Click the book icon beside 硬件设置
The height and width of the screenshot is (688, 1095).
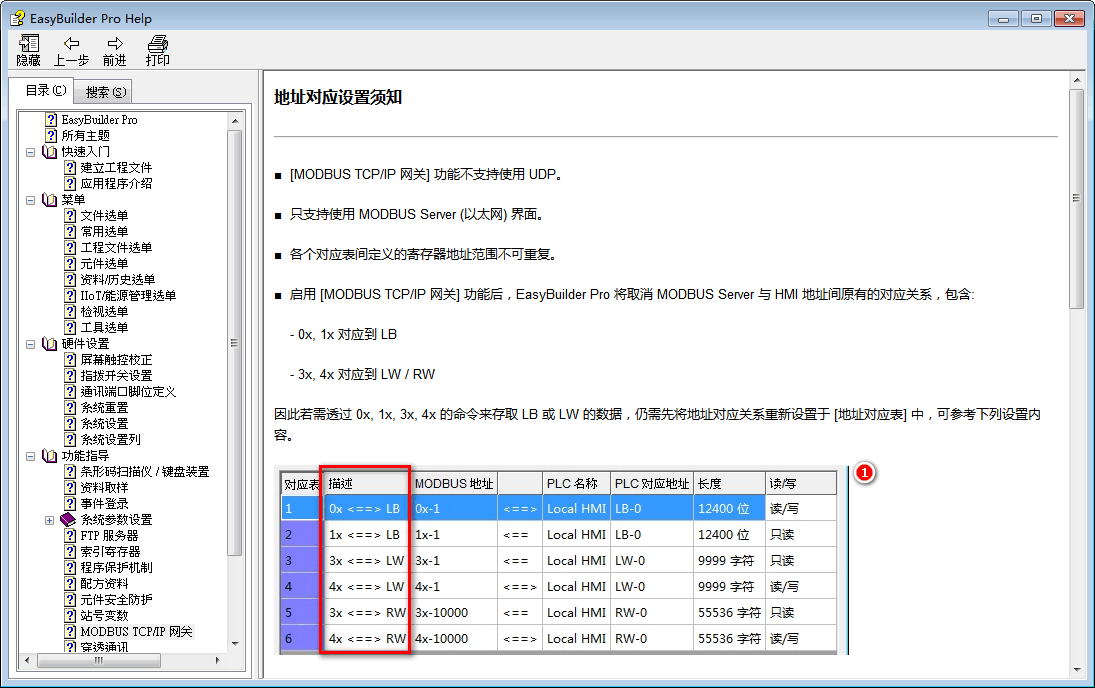[x=50, y=344]
